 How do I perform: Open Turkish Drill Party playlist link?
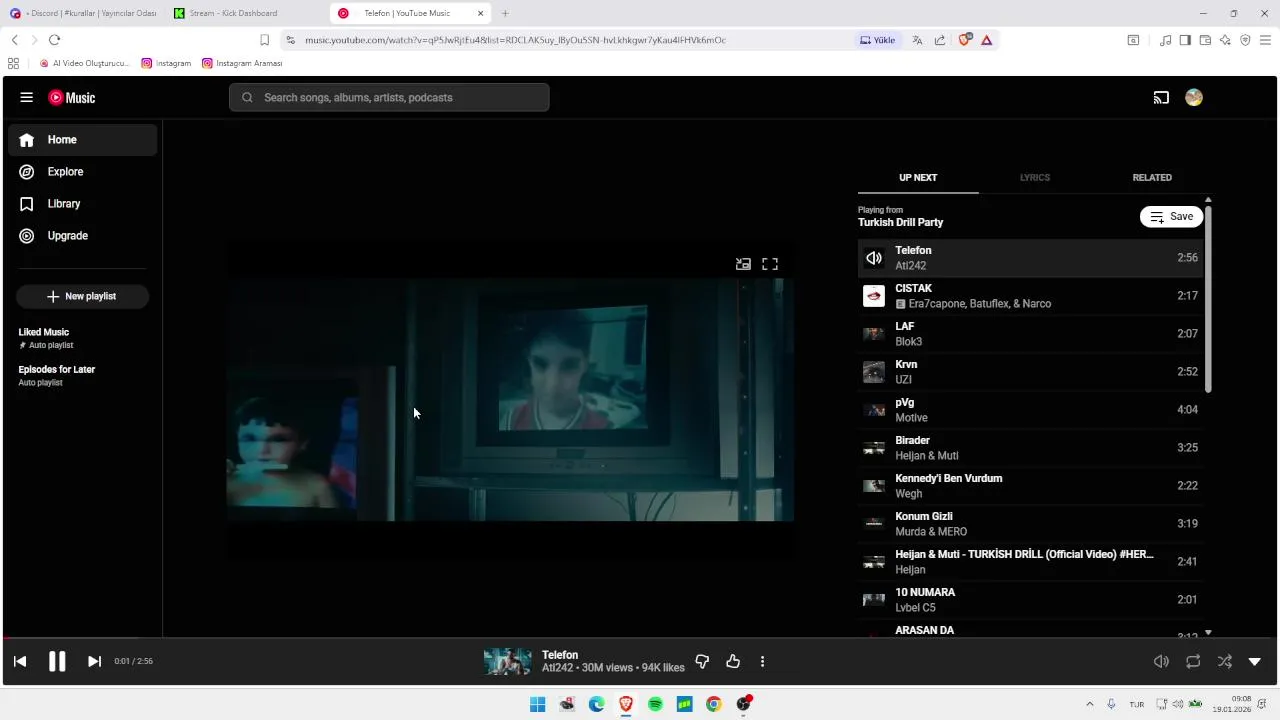pos(900,222)
